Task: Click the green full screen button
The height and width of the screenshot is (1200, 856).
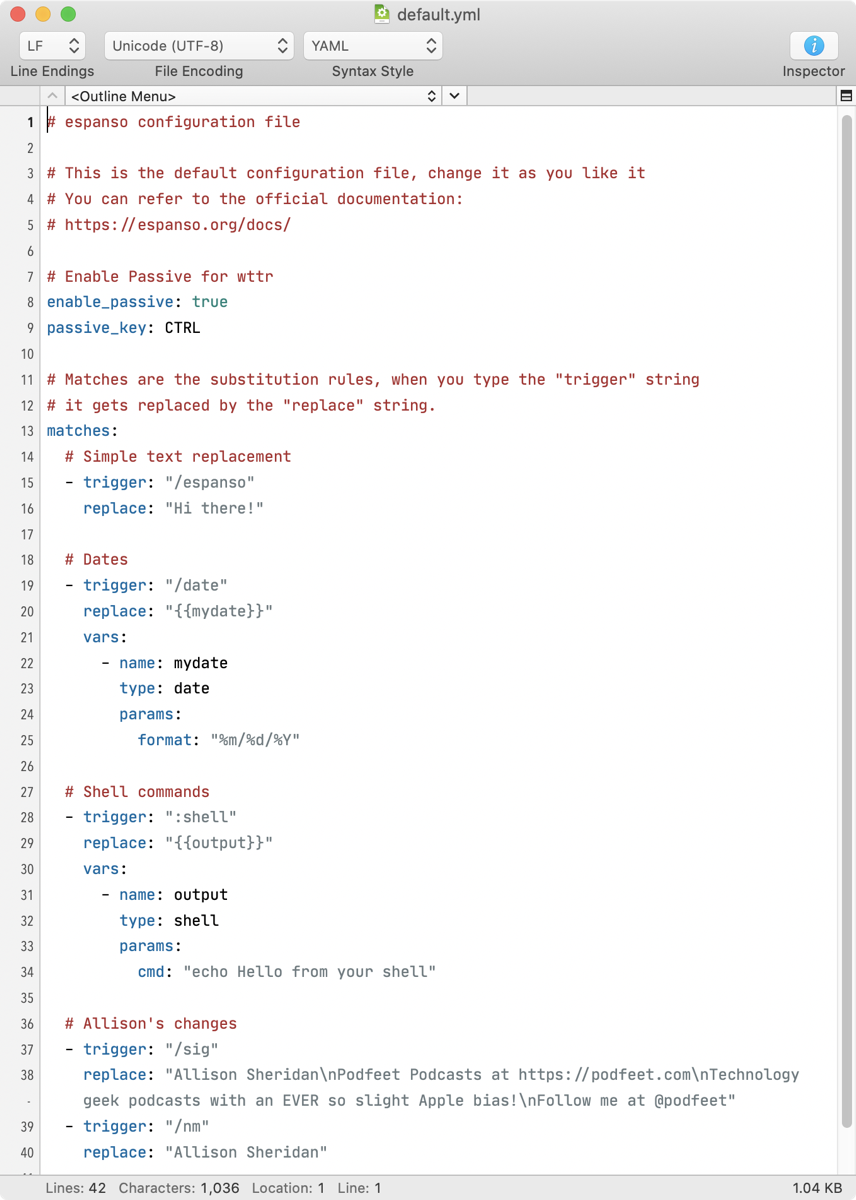Action: 68,14
